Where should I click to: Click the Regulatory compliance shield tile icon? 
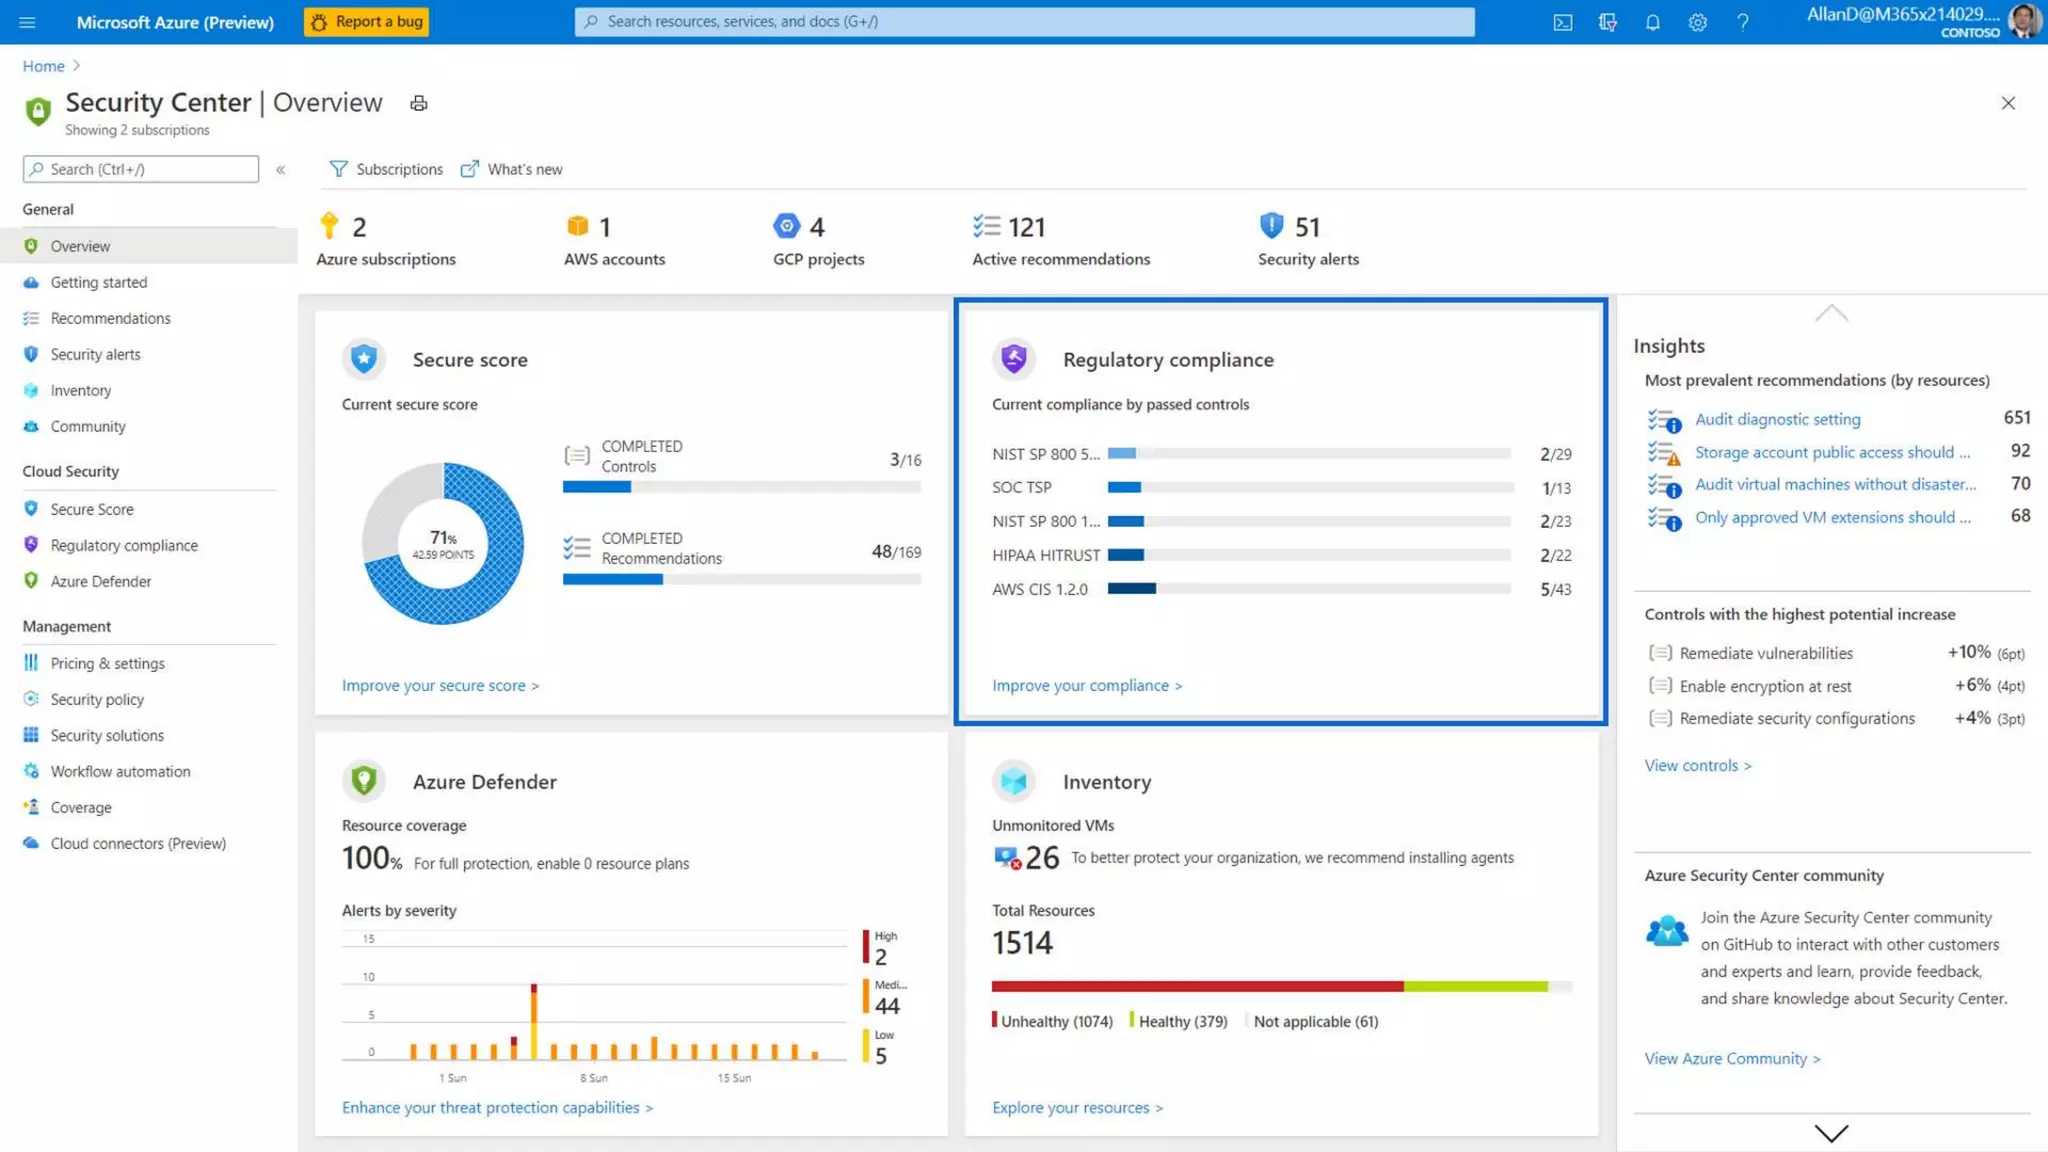1014,359
